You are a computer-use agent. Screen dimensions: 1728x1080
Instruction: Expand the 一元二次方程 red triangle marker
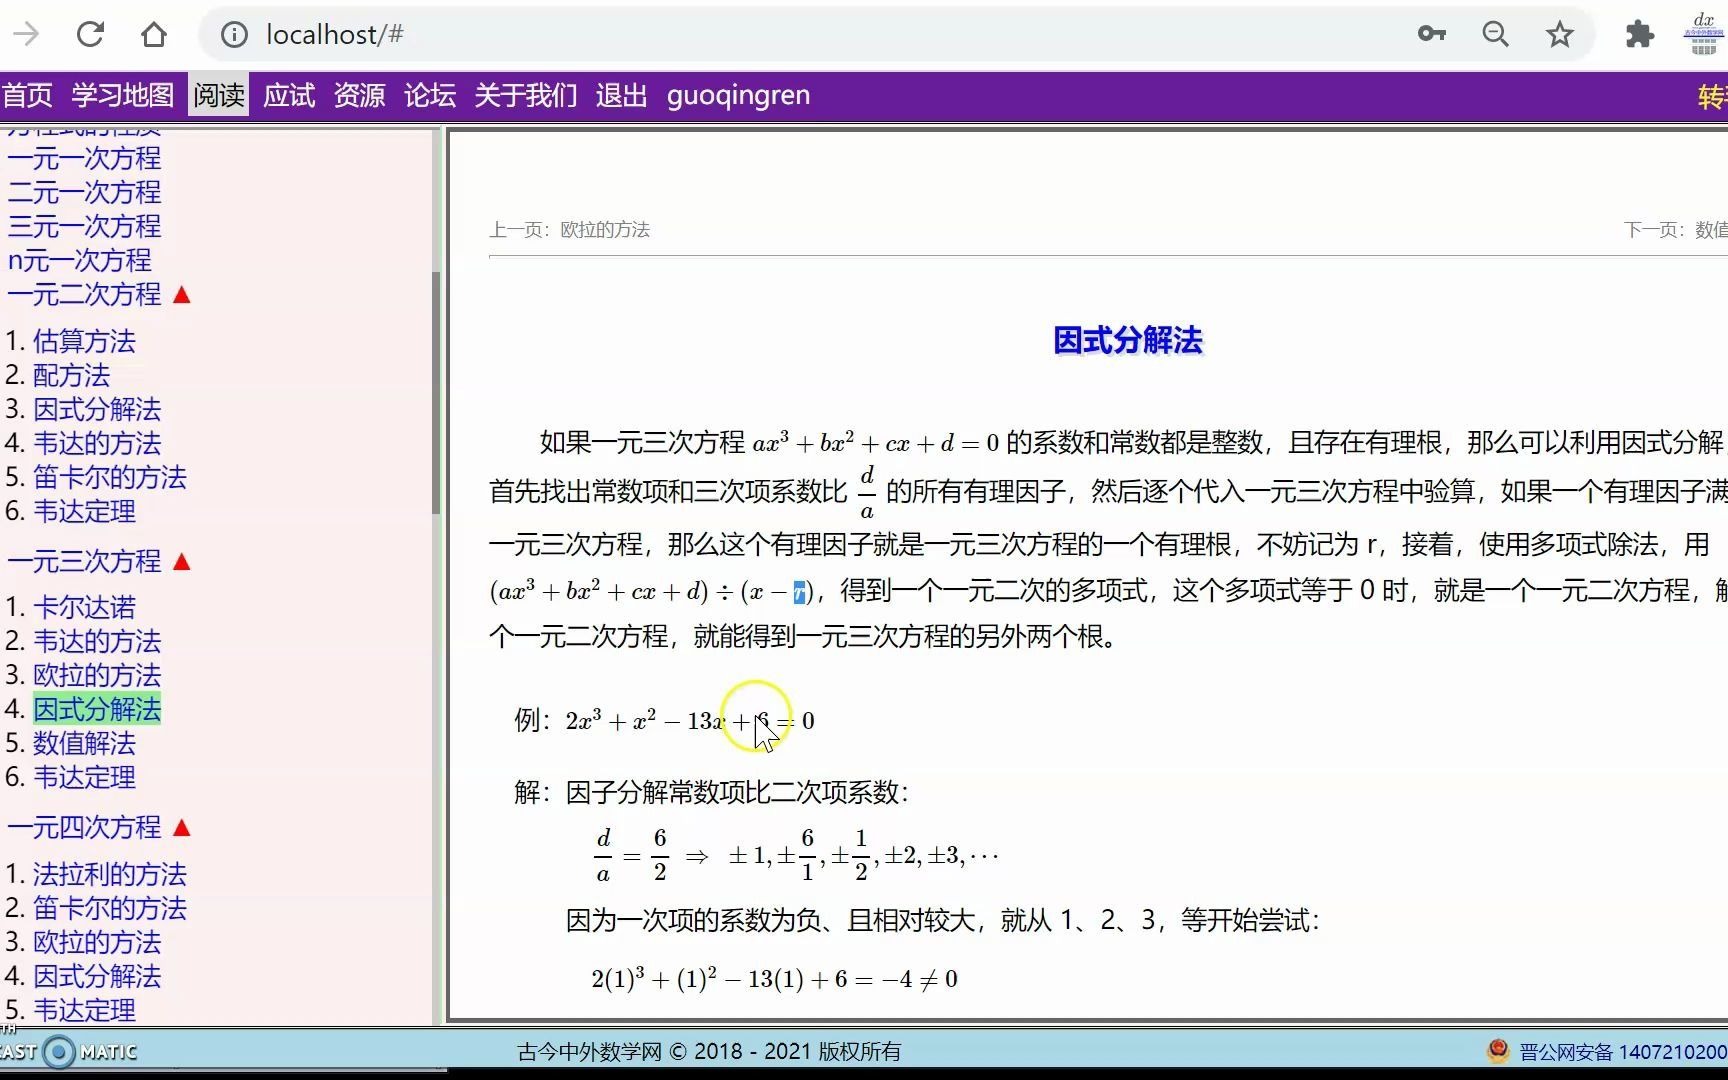pyautogui.click(x=183, y=294)
